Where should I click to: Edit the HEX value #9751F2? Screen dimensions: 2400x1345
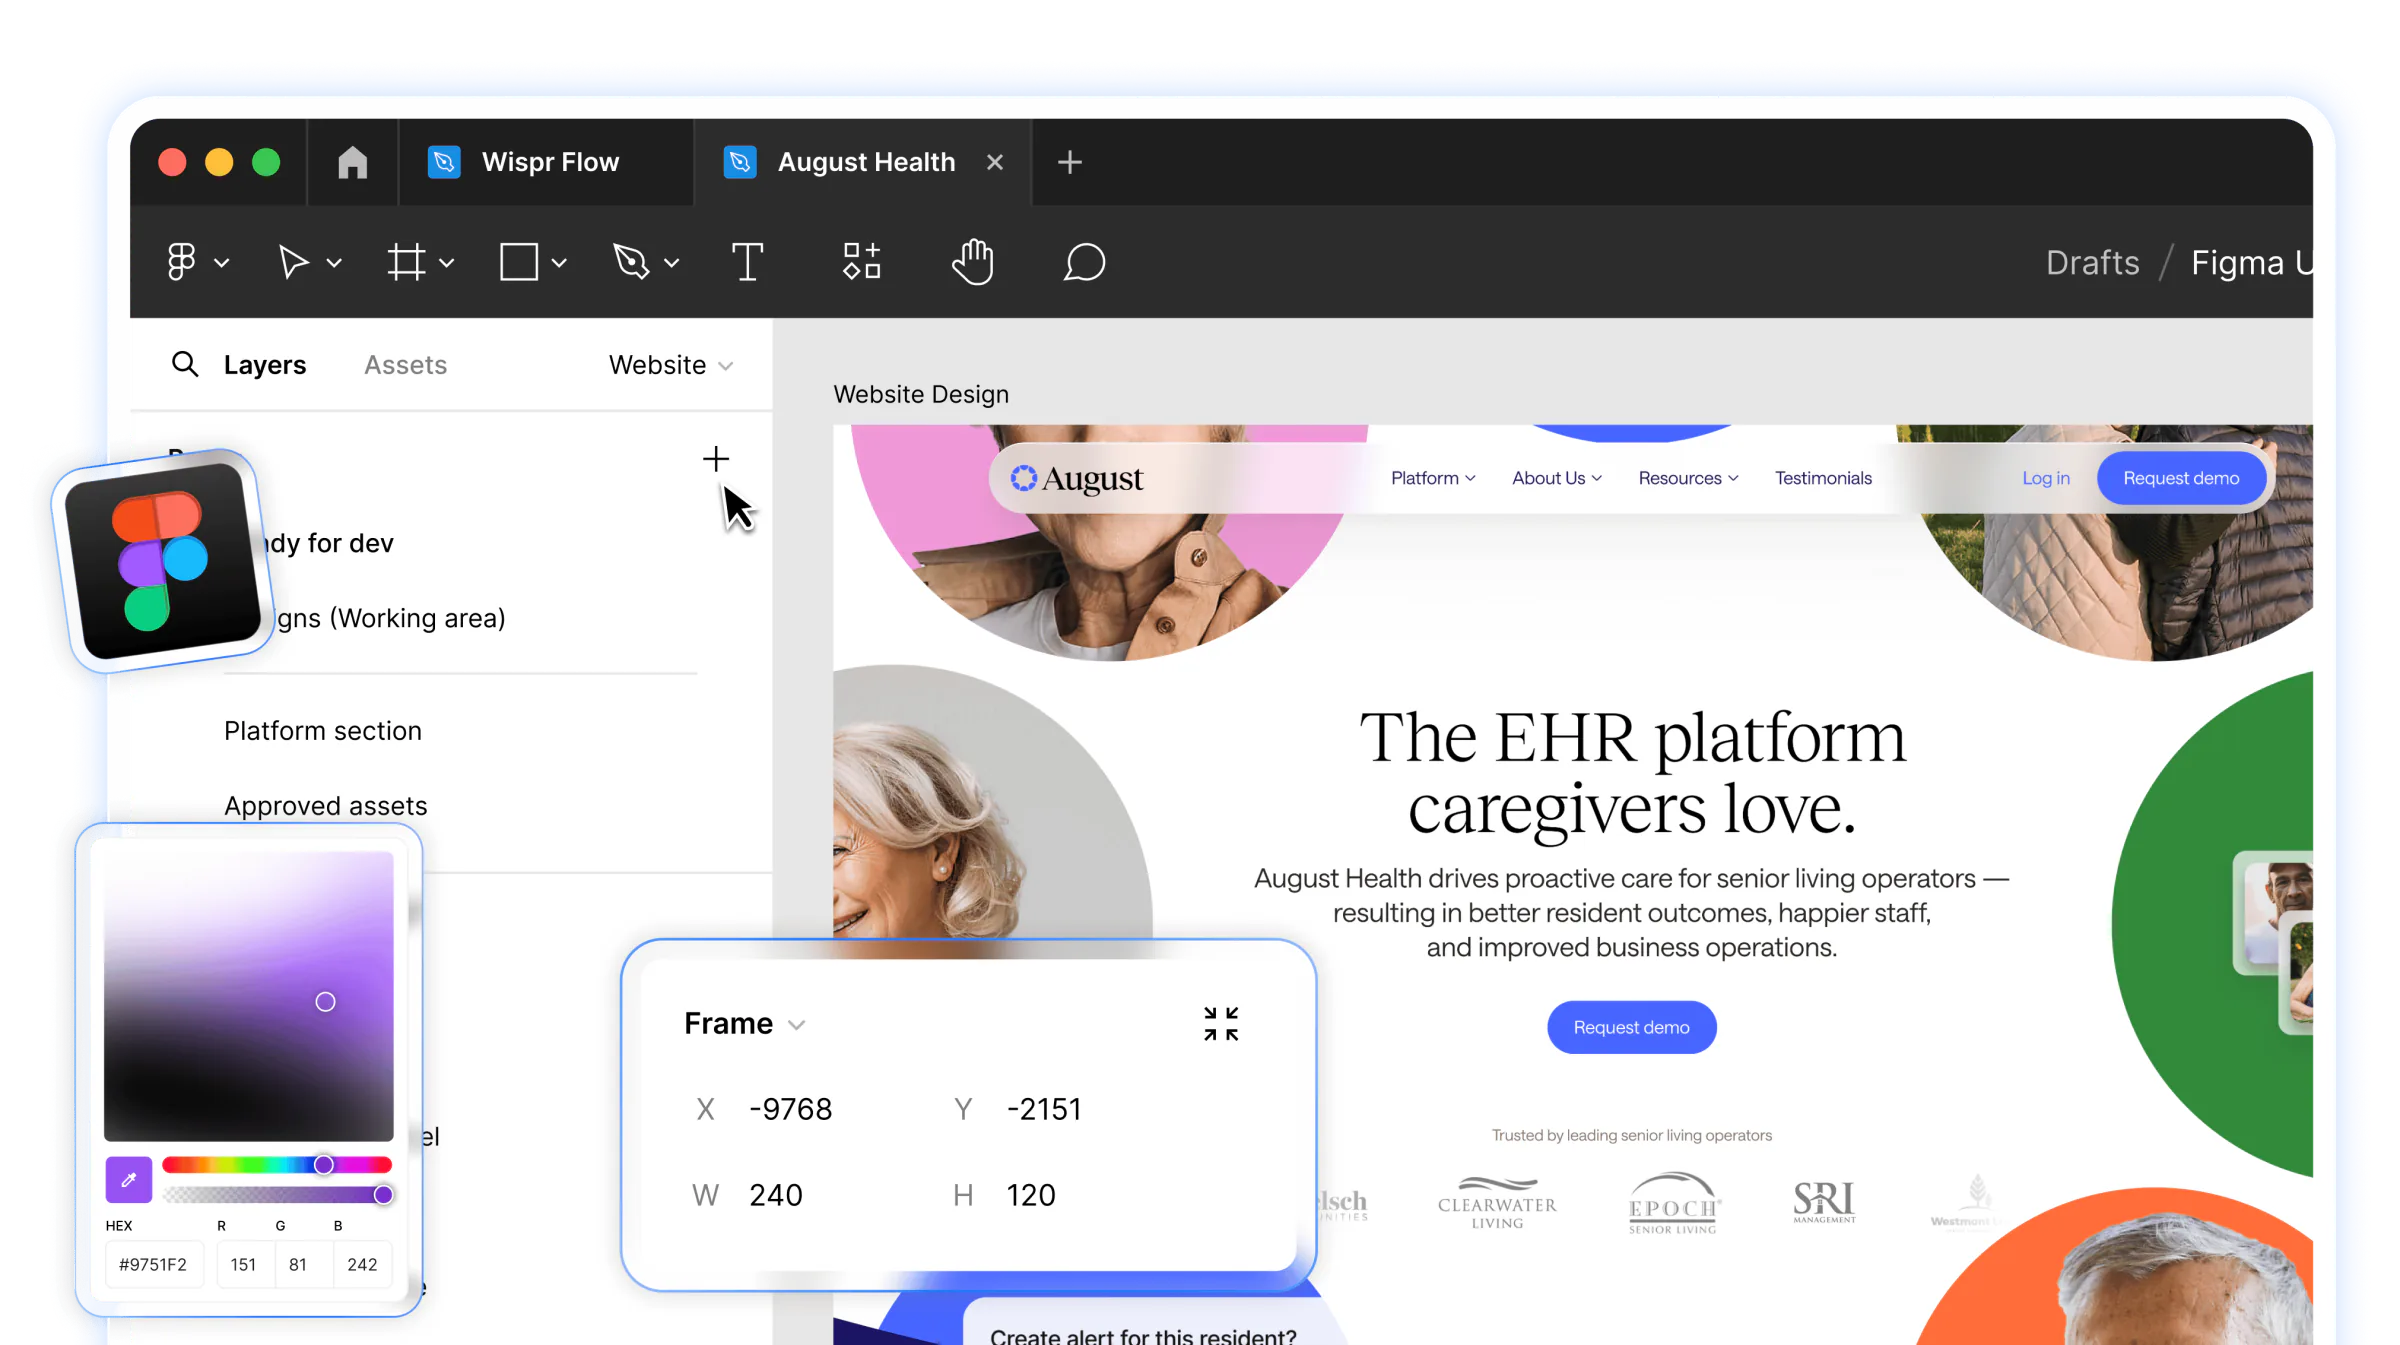154,1264
